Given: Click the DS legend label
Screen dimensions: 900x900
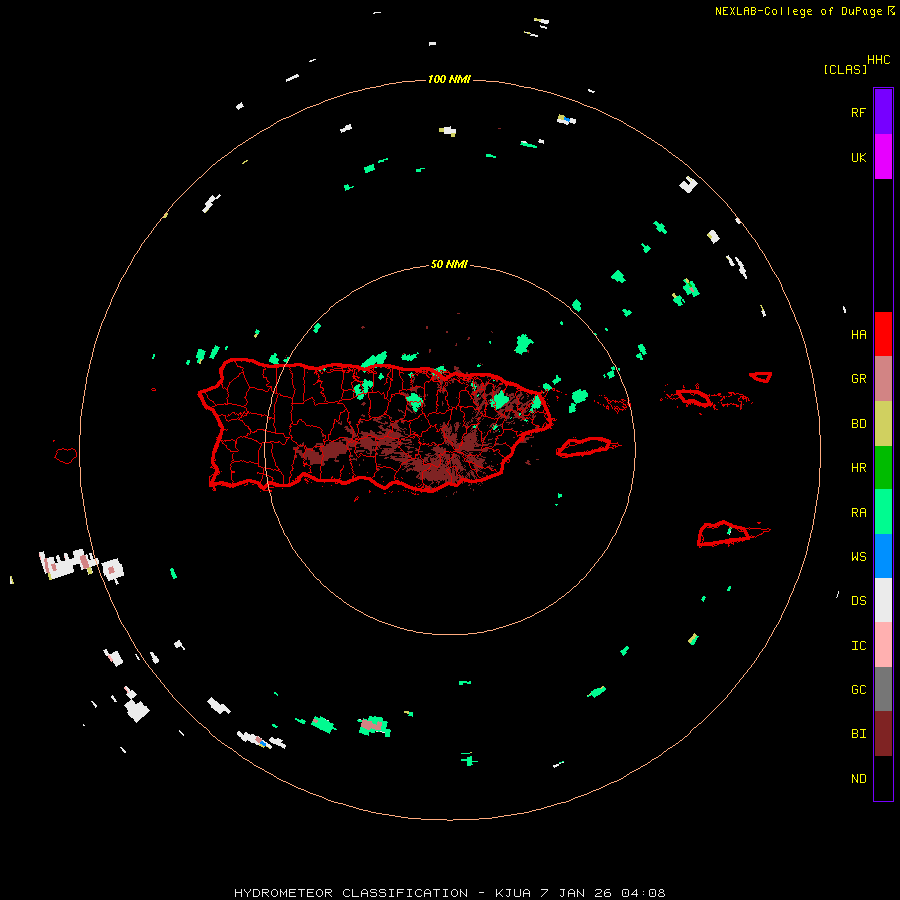Looking at the screenshot, I should (858, 600).
